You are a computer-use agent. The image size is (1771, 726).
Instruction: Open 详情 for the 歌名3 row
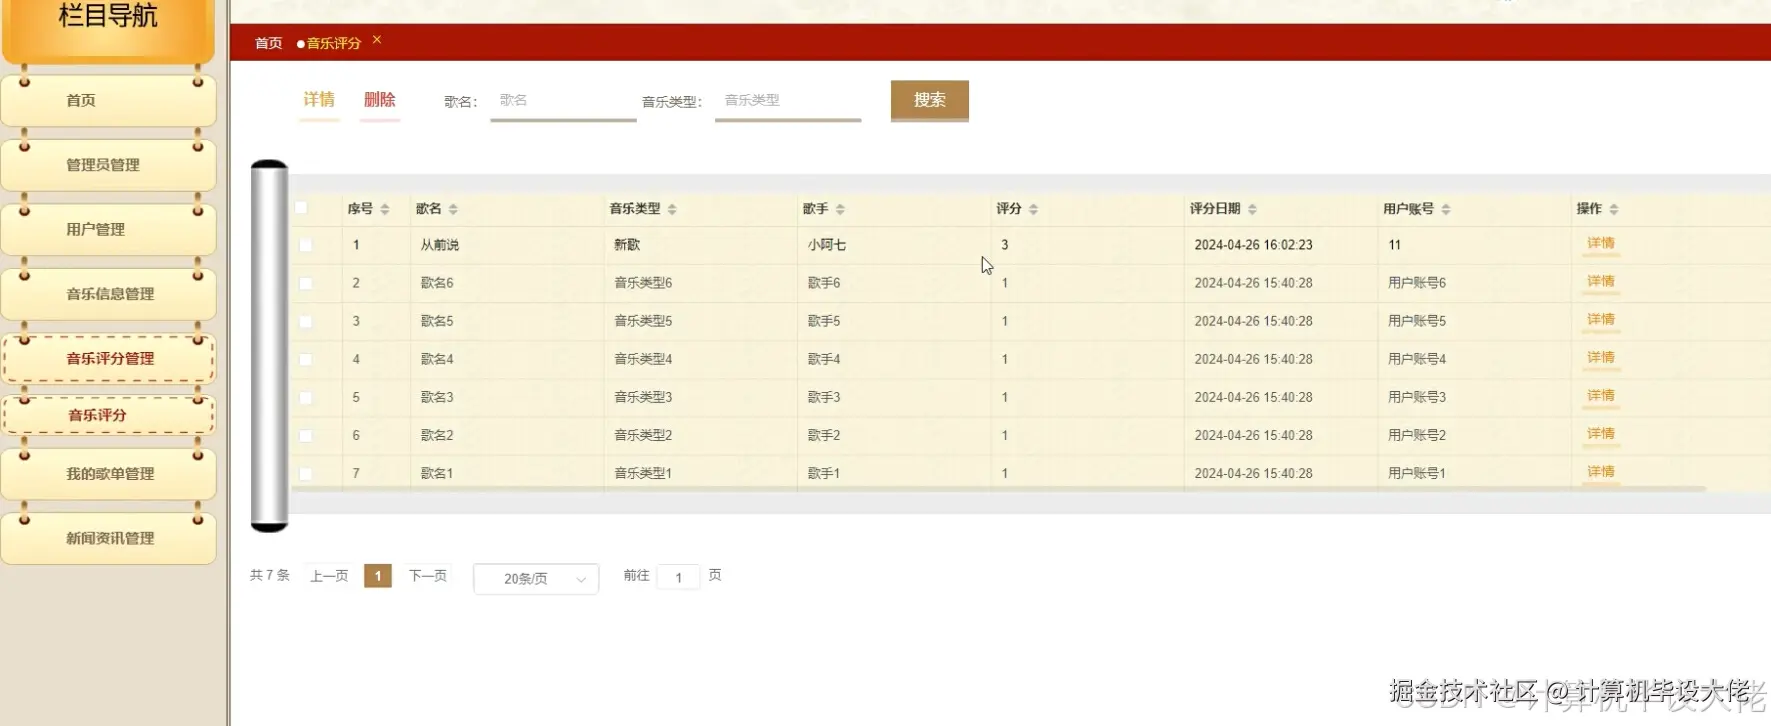(x=1601, y=395)
